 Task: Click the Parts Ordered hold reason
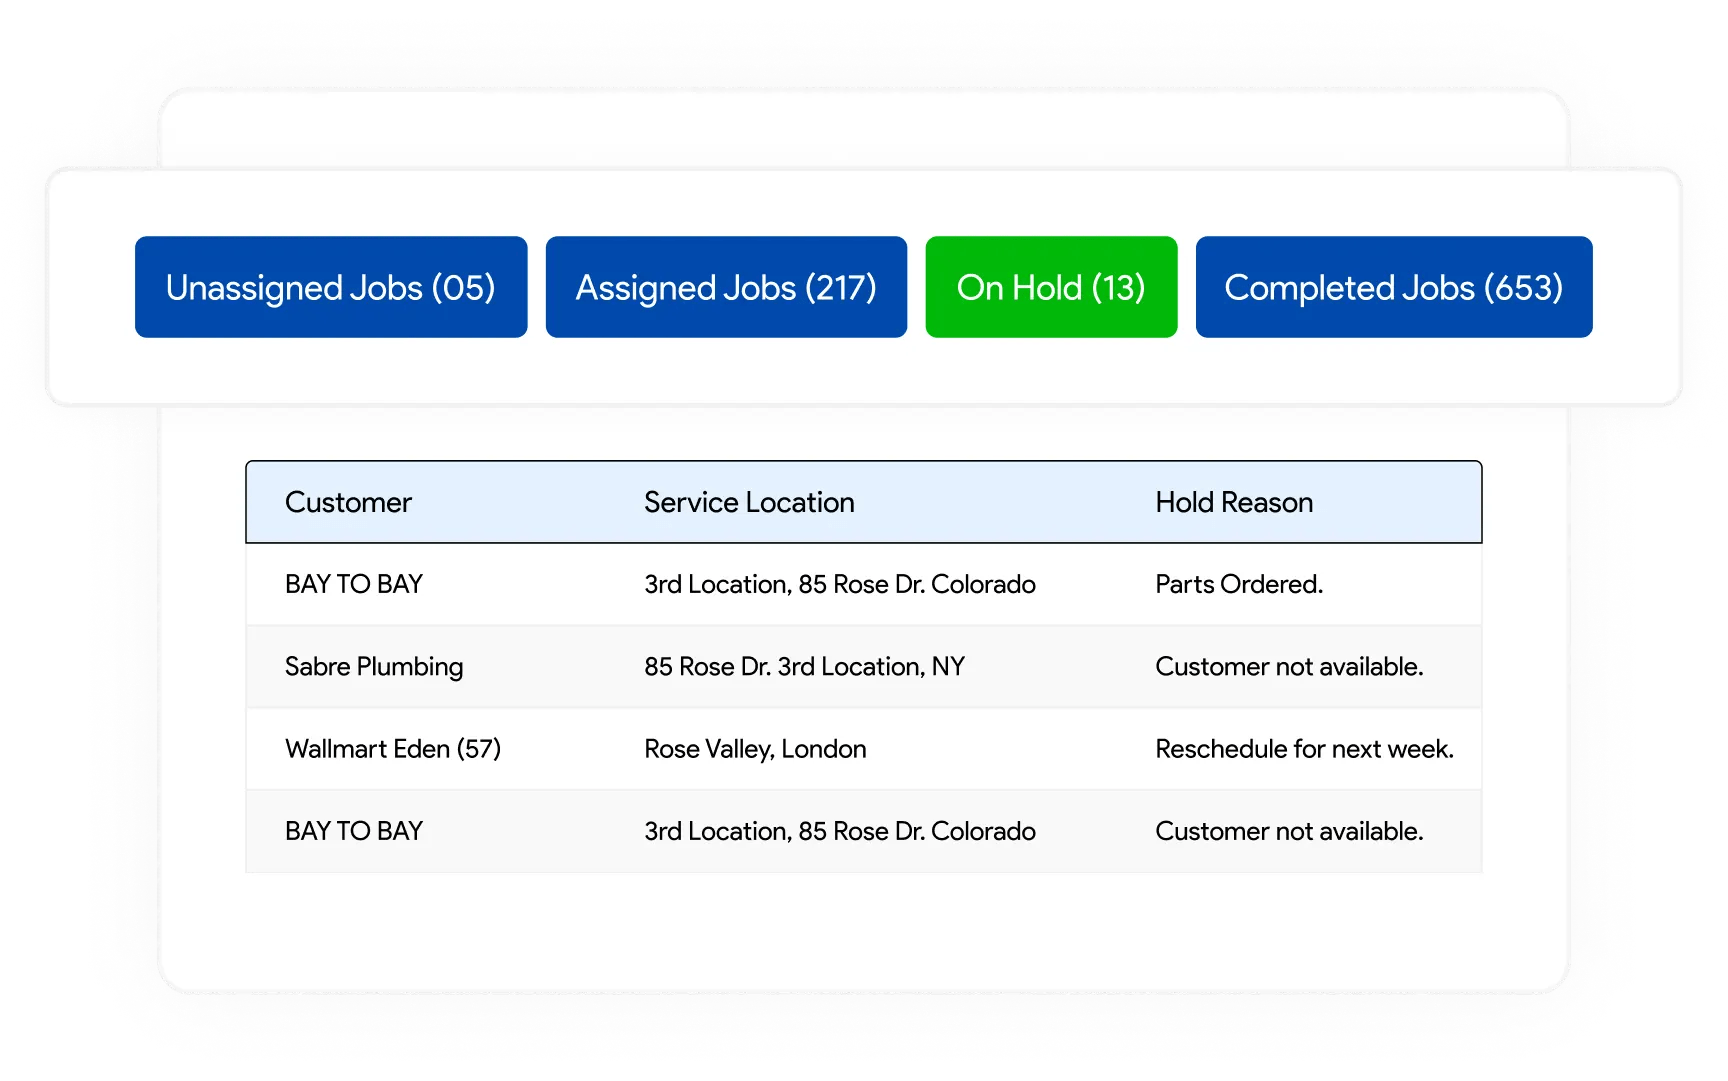click(1239, 584)
